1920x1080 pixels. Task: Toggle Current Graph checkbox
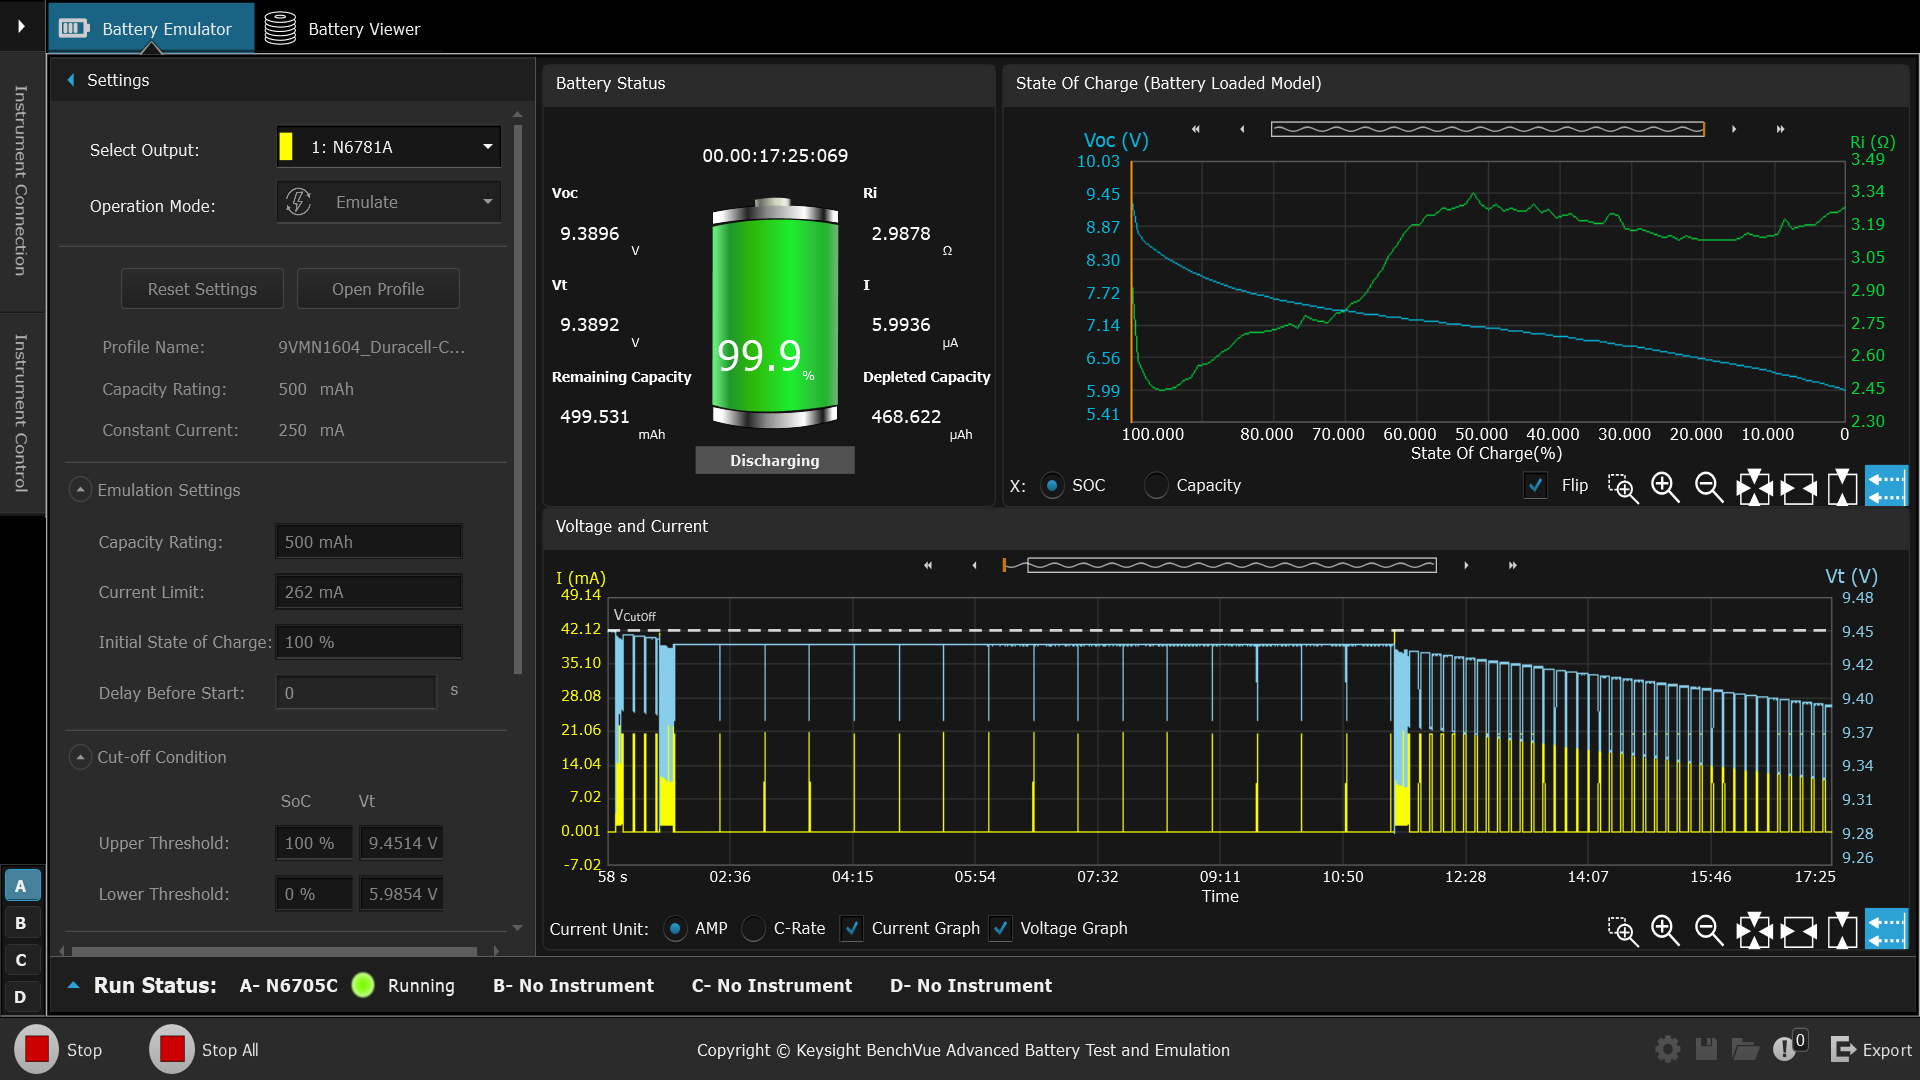point(851,929)
